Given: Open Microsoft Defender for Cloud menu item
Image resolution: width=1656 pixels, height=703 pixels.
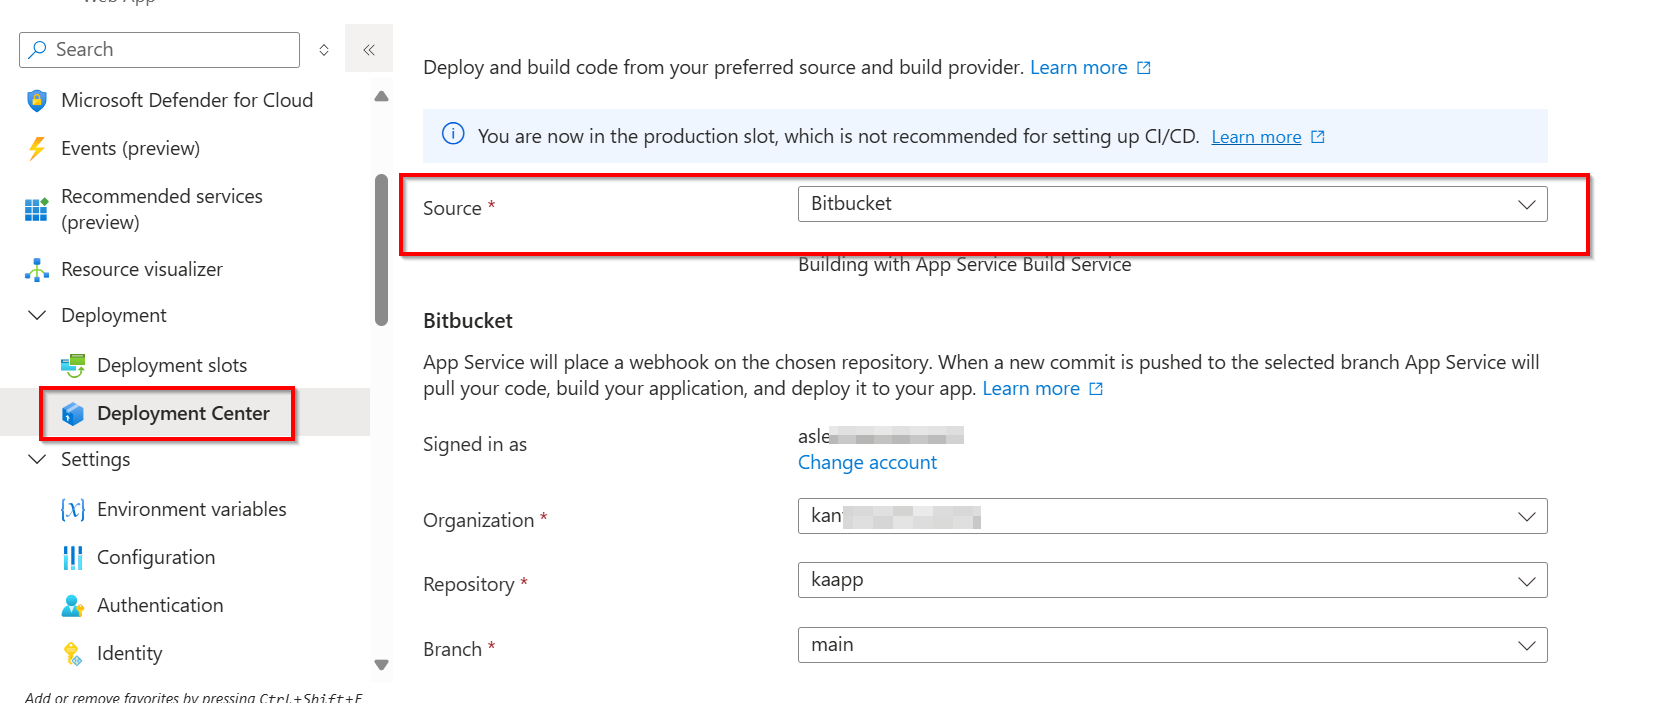Looking at the screenshot, I should coord(185,100).
